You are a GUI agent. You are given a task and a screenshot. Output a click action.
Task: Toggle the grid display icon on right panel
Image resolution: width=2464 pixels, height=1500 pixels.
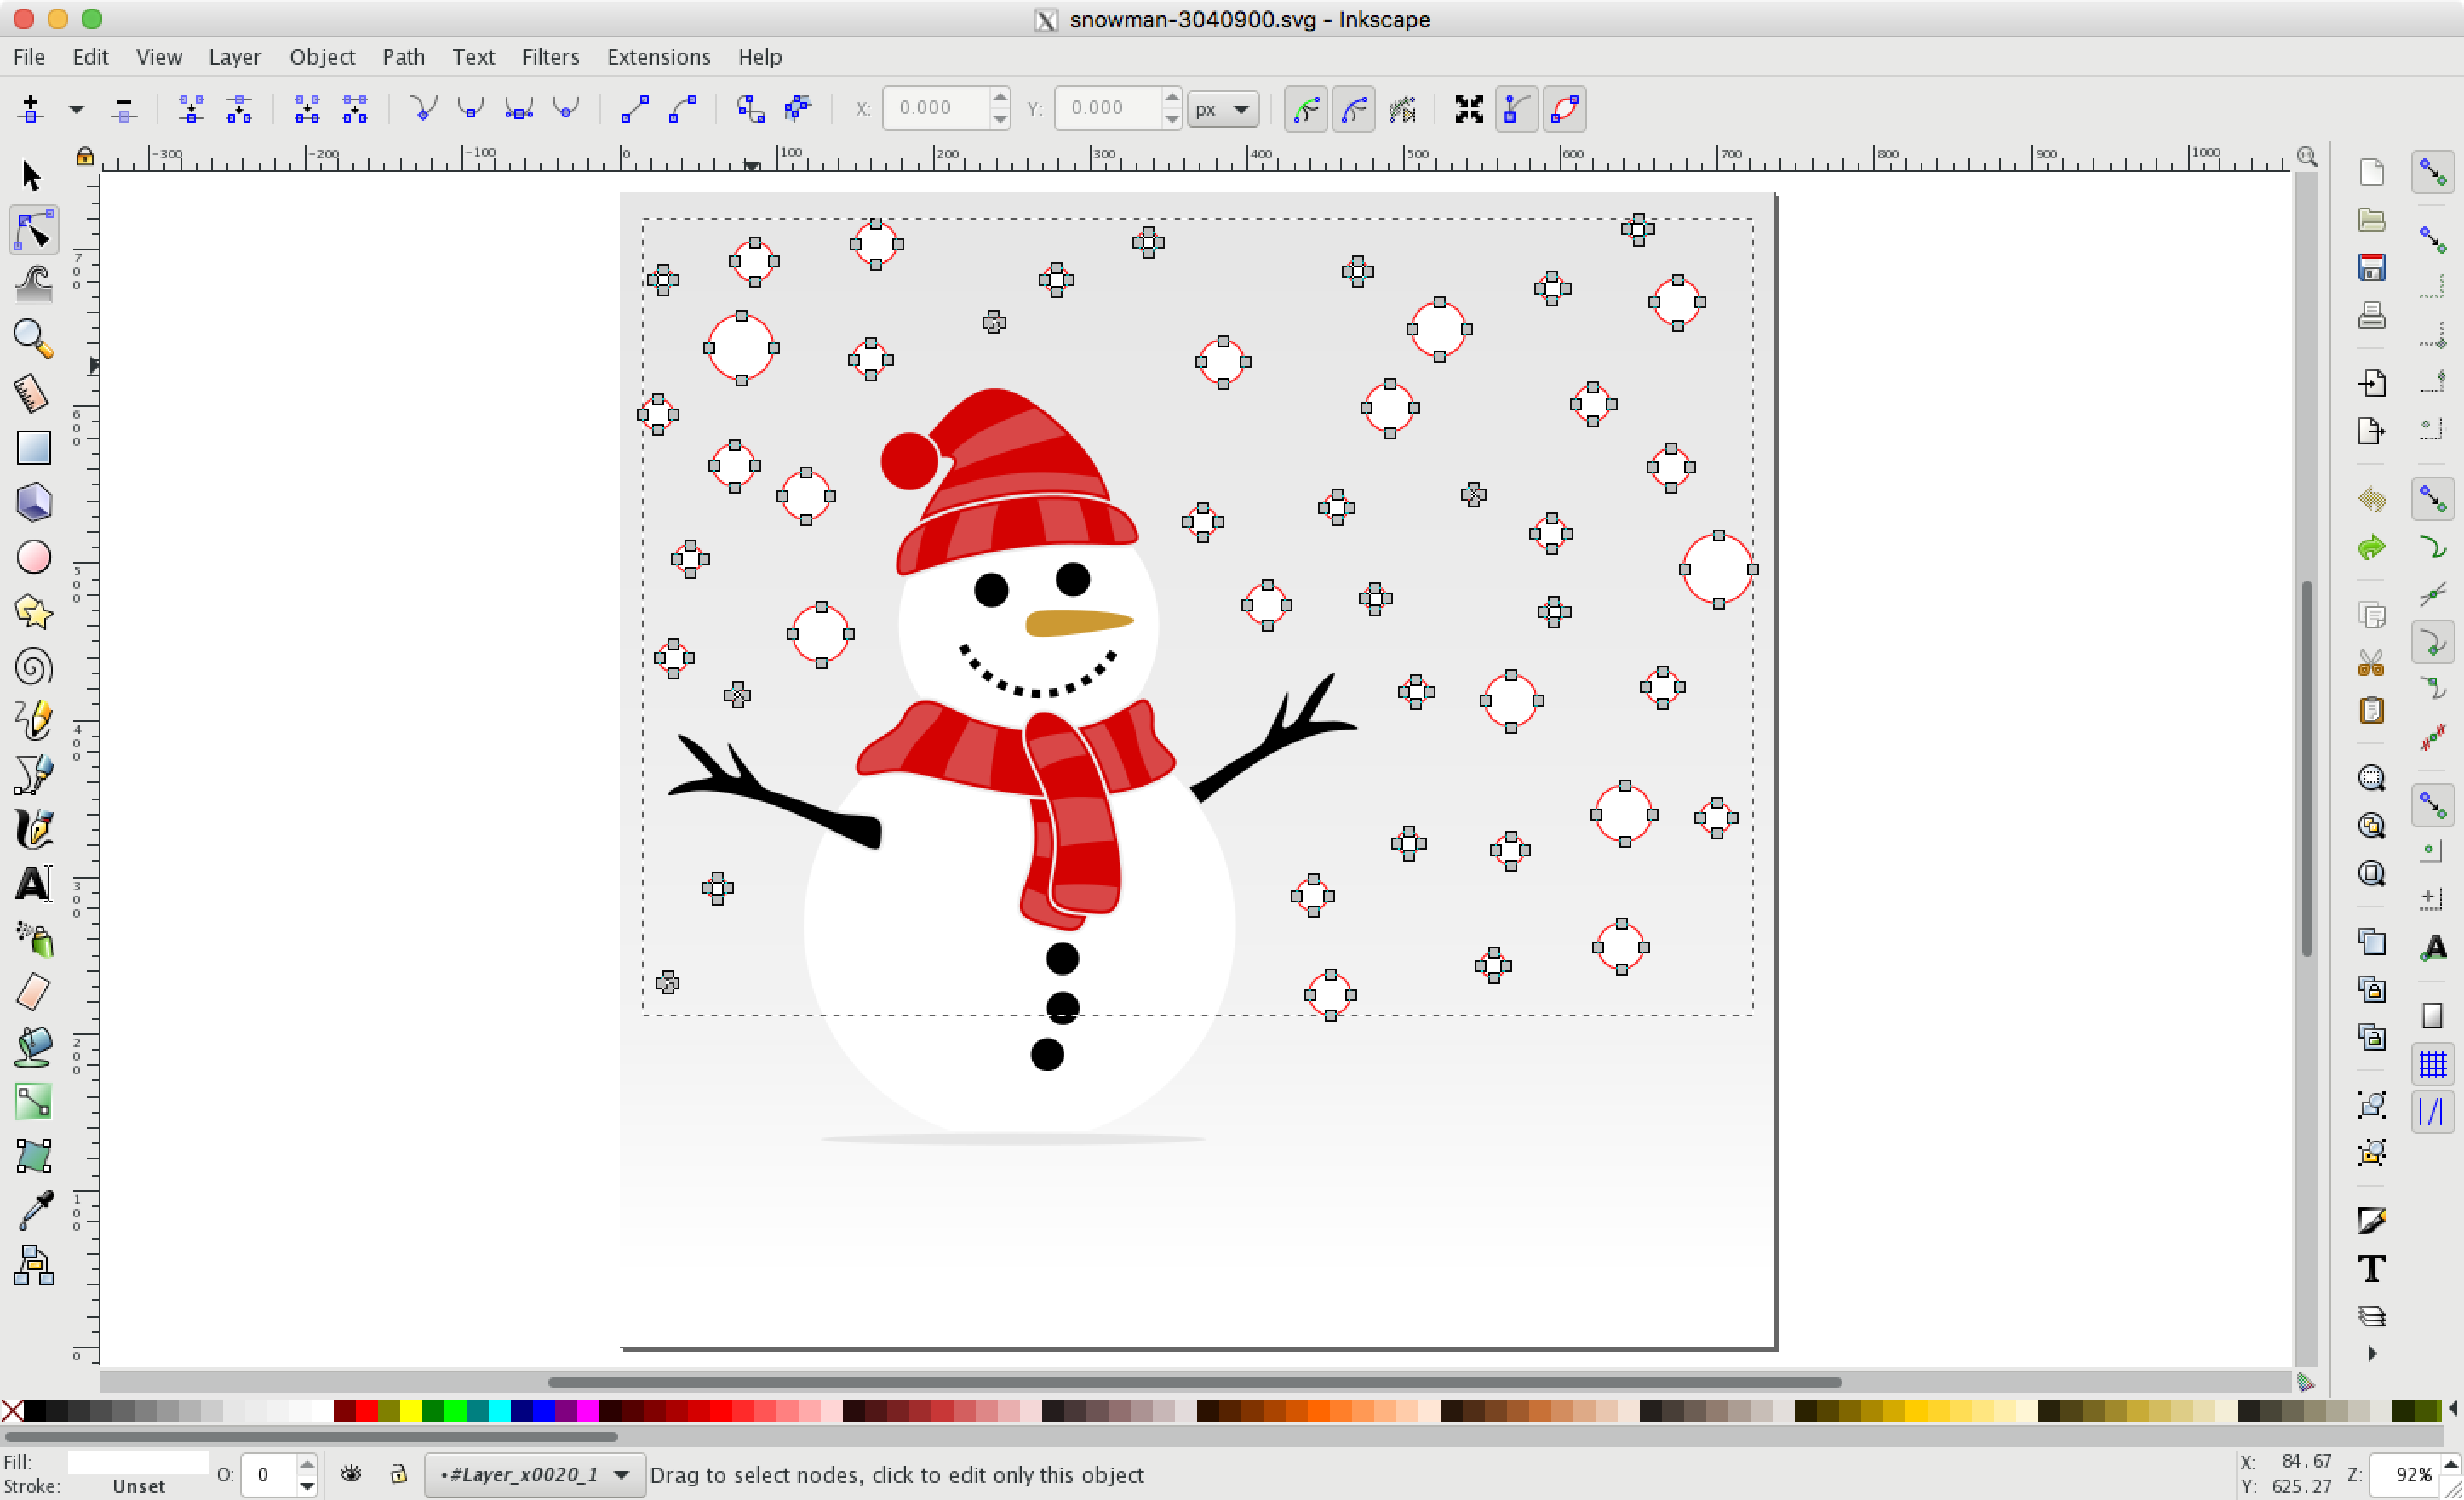point(2432,1064)
